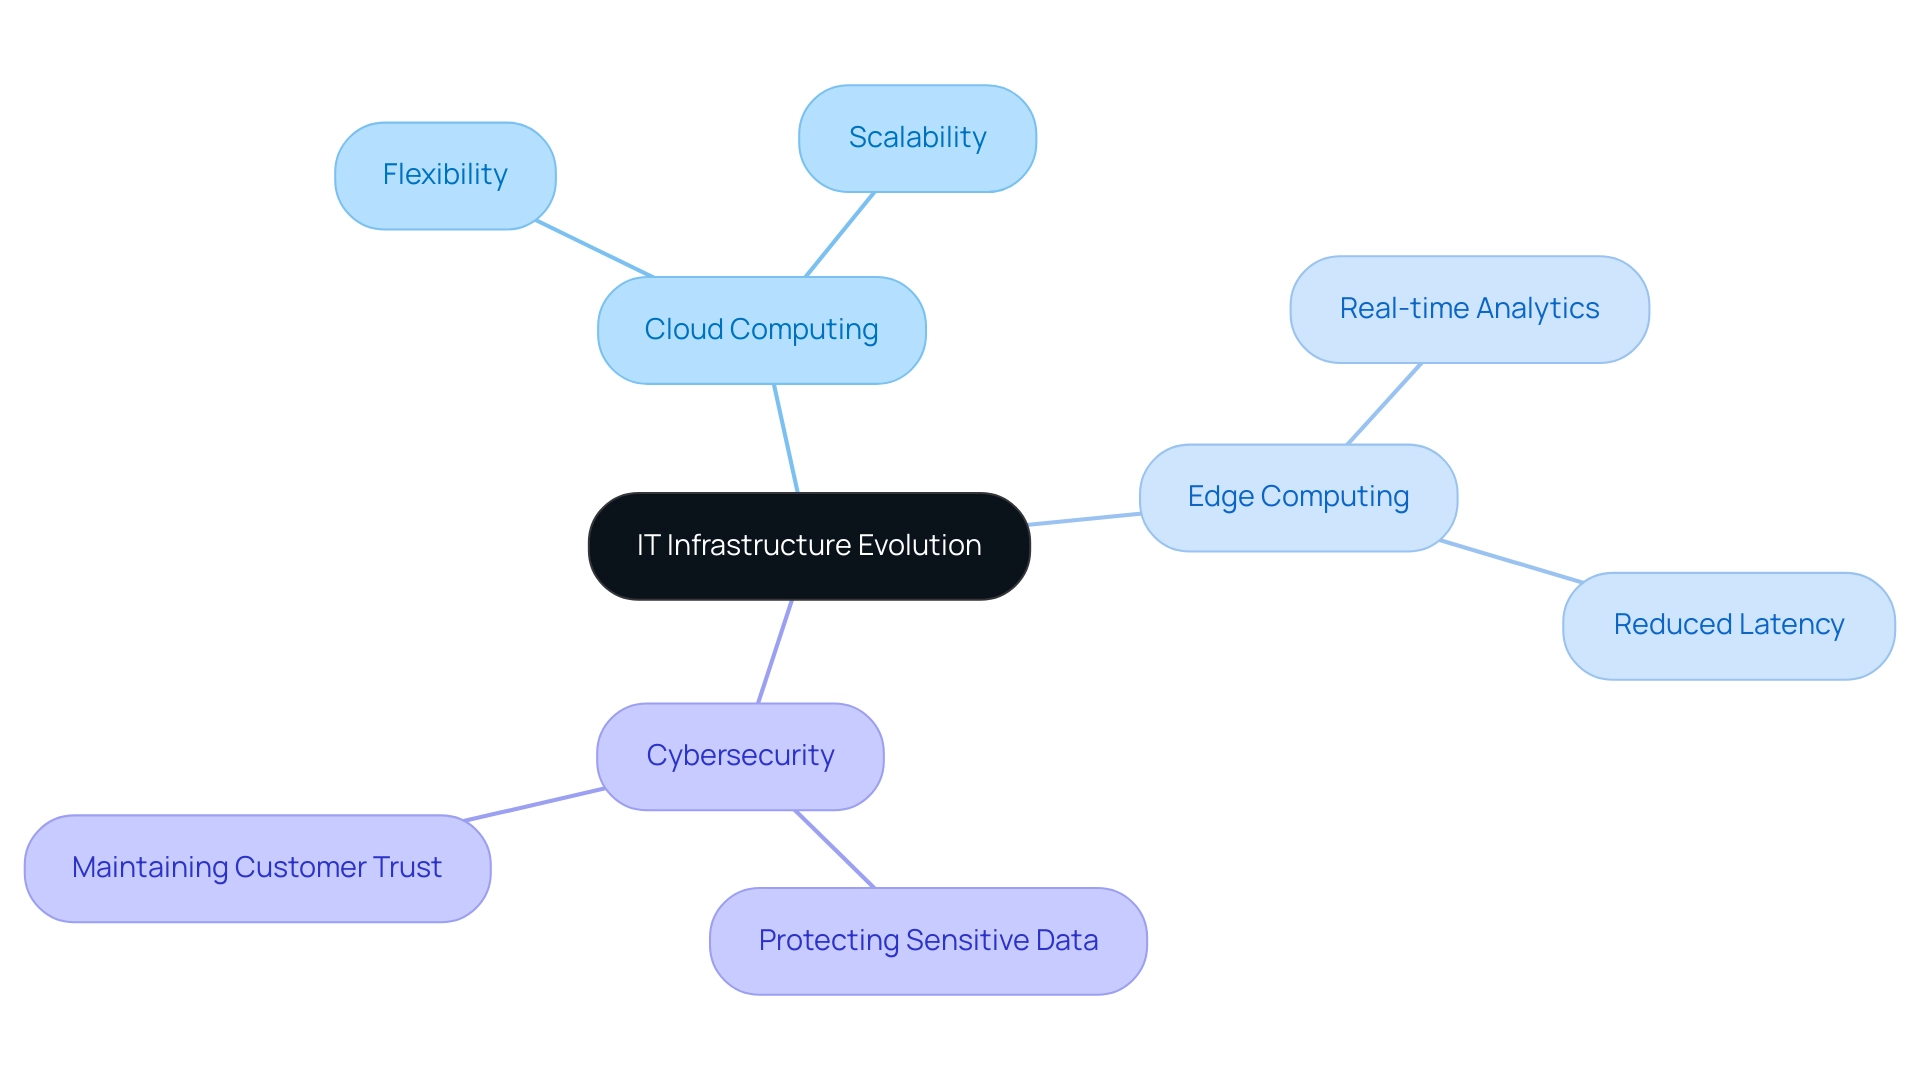Expand the IT Infrastructure Evolution center node
Screen dimensions: 1920x1083
pyautogui.click(x=810, y=546)
